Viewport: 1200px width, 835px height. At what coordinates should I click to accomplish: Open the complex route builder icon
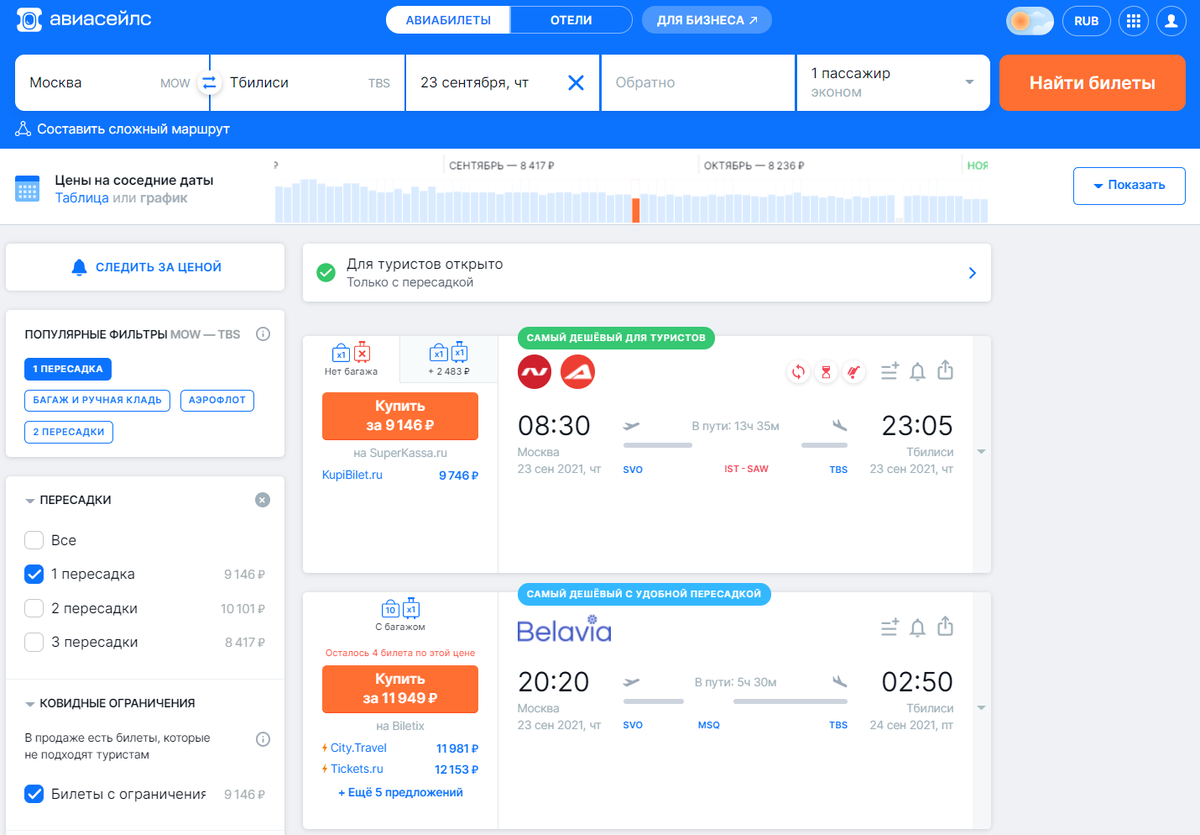point(23,129)
